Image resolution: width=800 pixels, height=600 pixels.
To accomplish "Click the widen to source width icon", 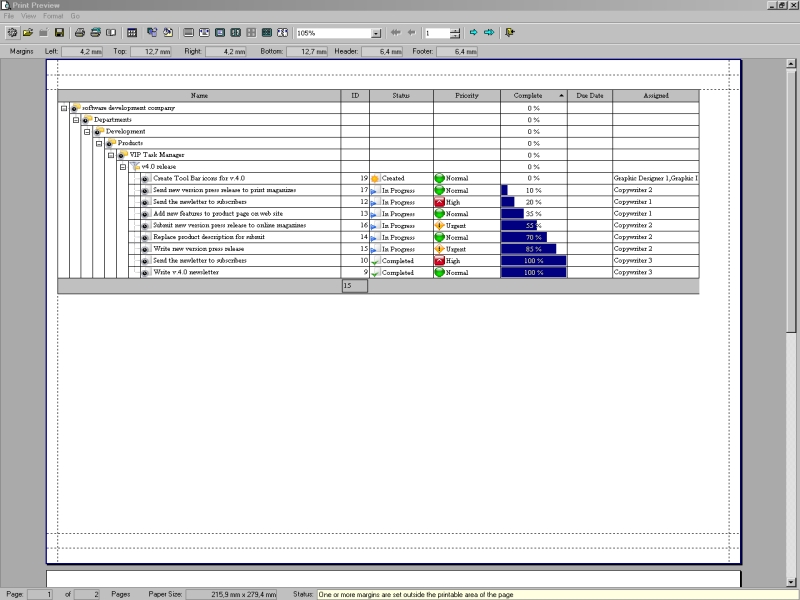I will pyautogui.click(x=283, y=33).
